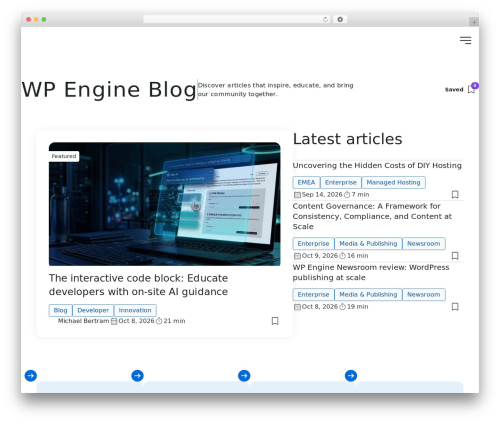Click the Latest articles heading
Screen dimensions: 500x423
pyautogui.click(x=348, y=139)
